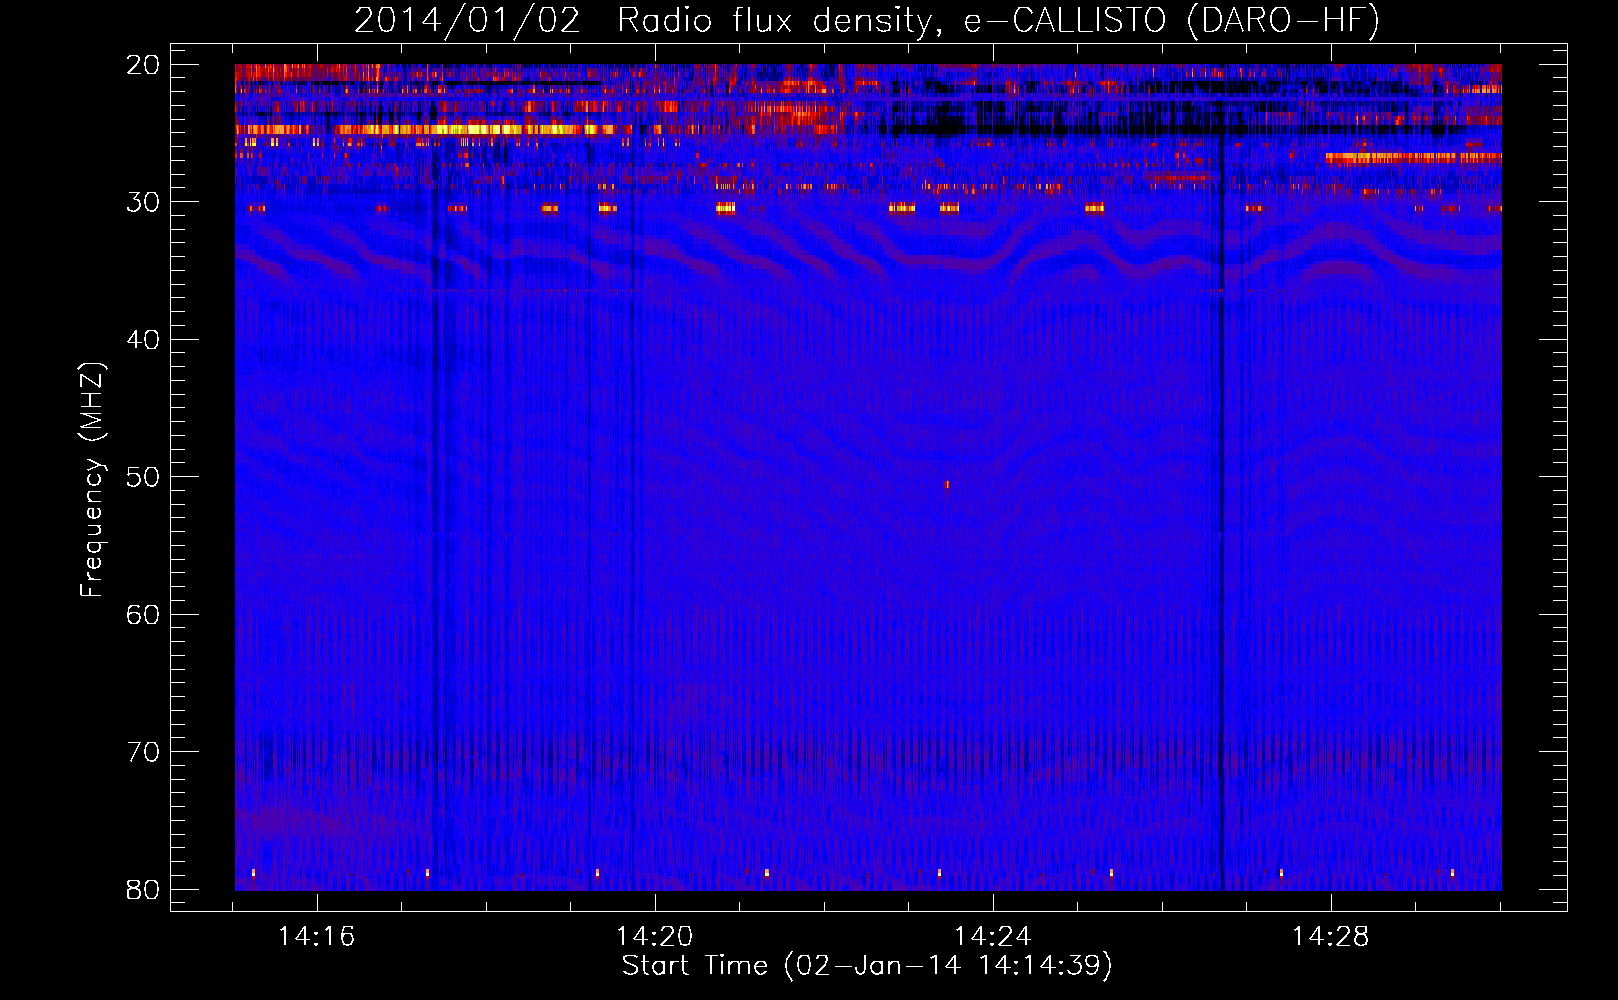Click the 40 MHz frequency tick label

click(143, 340)
